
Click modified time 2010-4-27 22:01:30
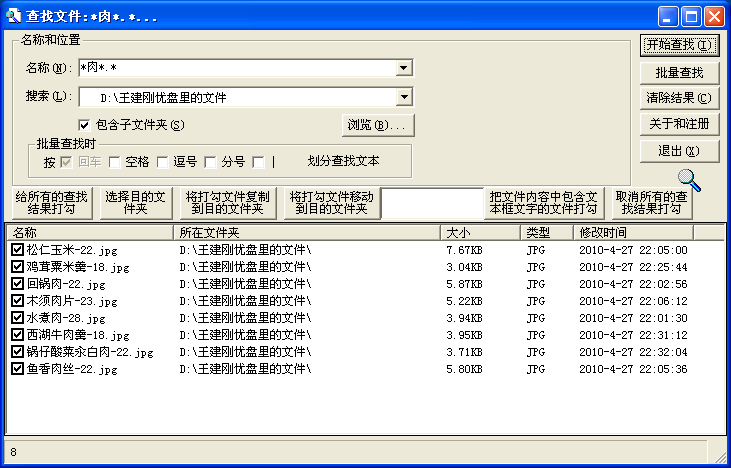[633, 318]
